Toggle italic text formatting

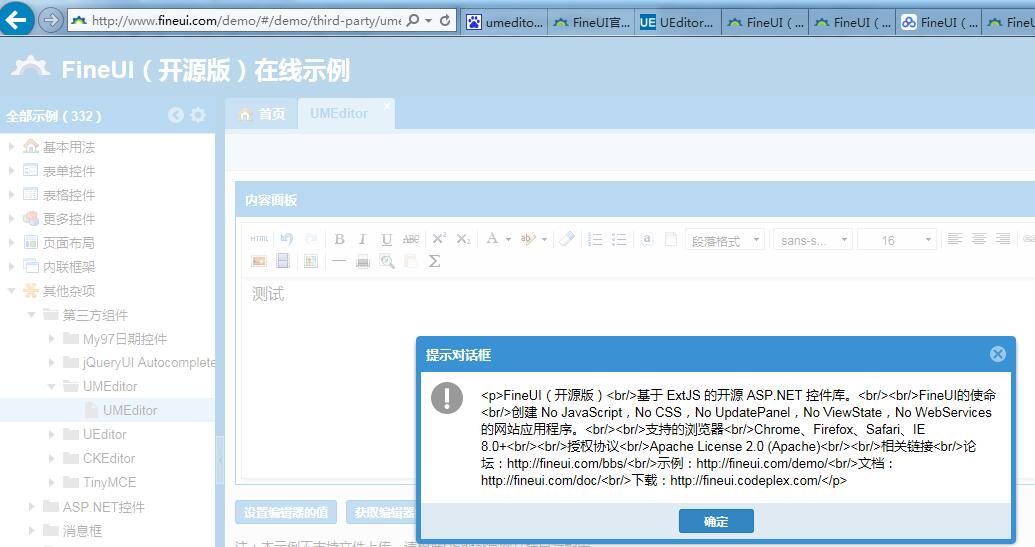tap(361, 239)
